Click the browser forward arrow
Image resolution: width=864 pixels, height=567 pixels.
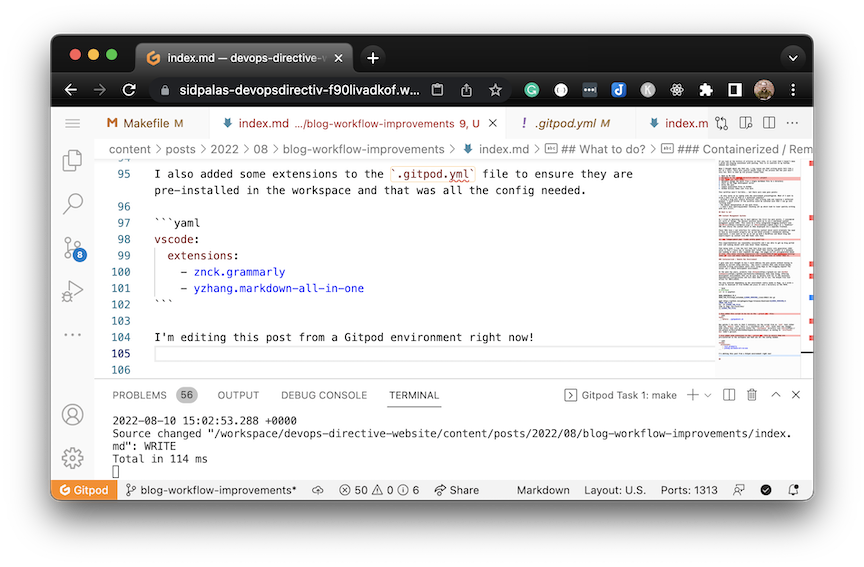100,90
